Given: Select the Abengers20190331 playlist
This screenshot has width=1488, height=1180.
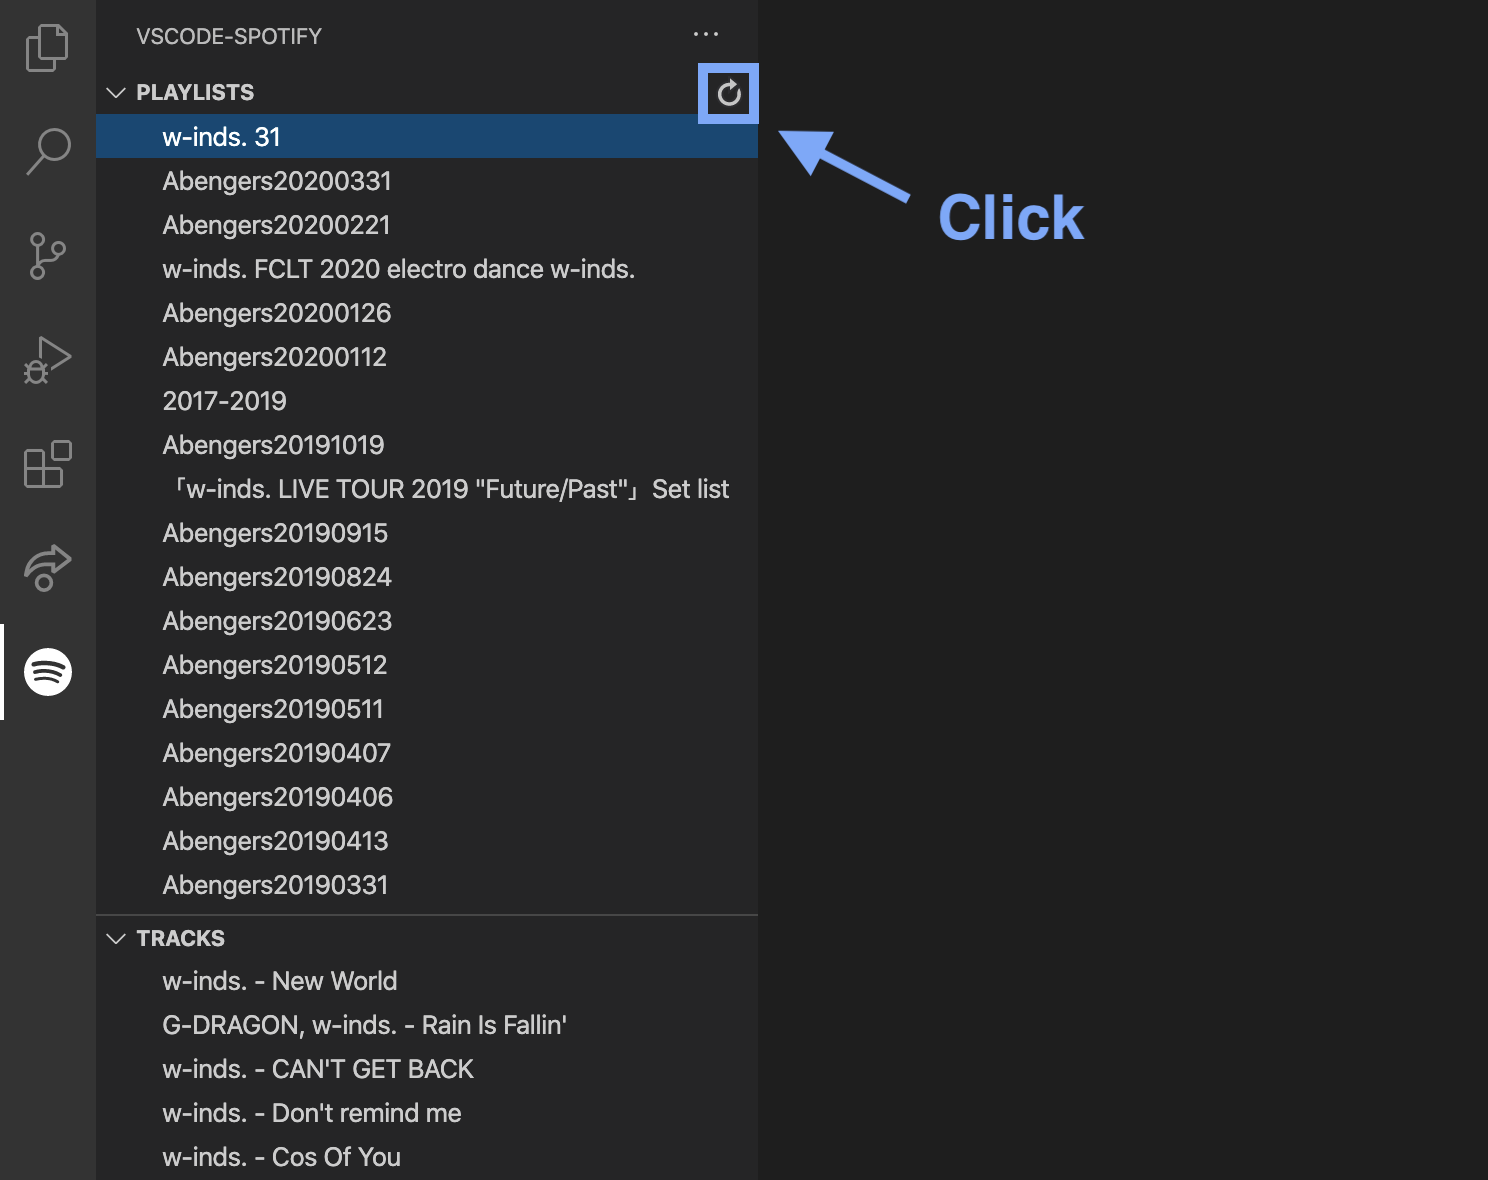Looking at the screenshot, I should coord(275,885).
